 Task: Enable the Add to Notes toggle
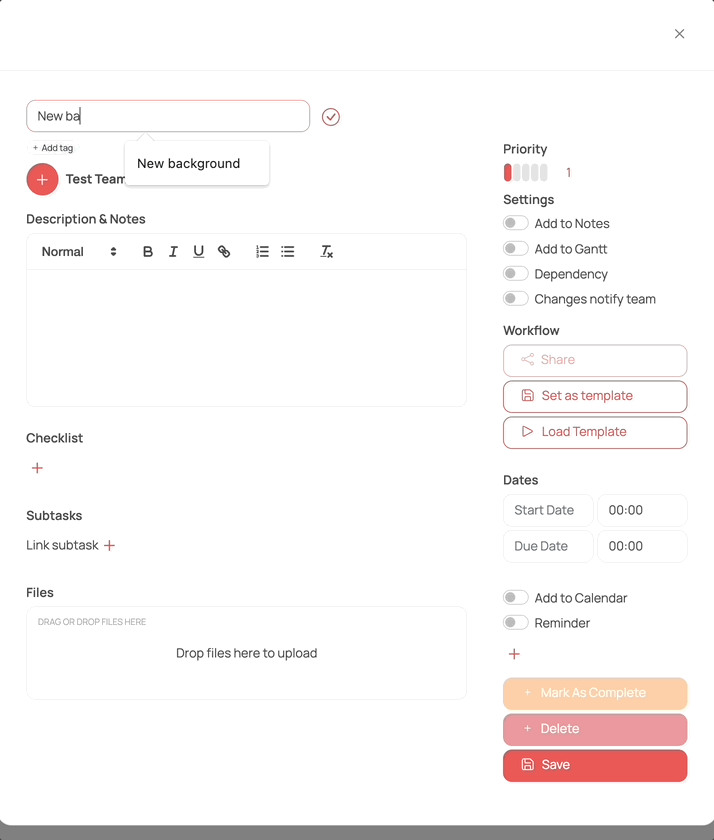515,223
